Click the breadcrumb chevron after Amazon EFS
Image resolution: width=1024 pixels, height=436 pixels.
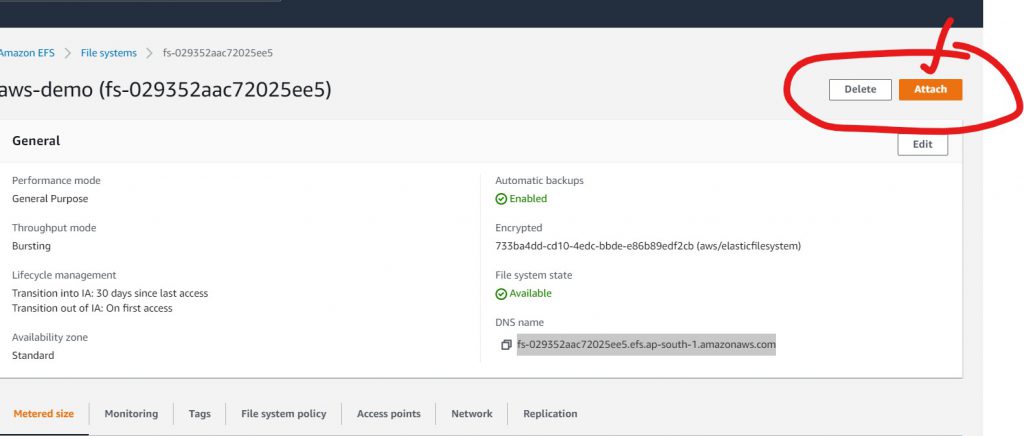coord(68,53)
